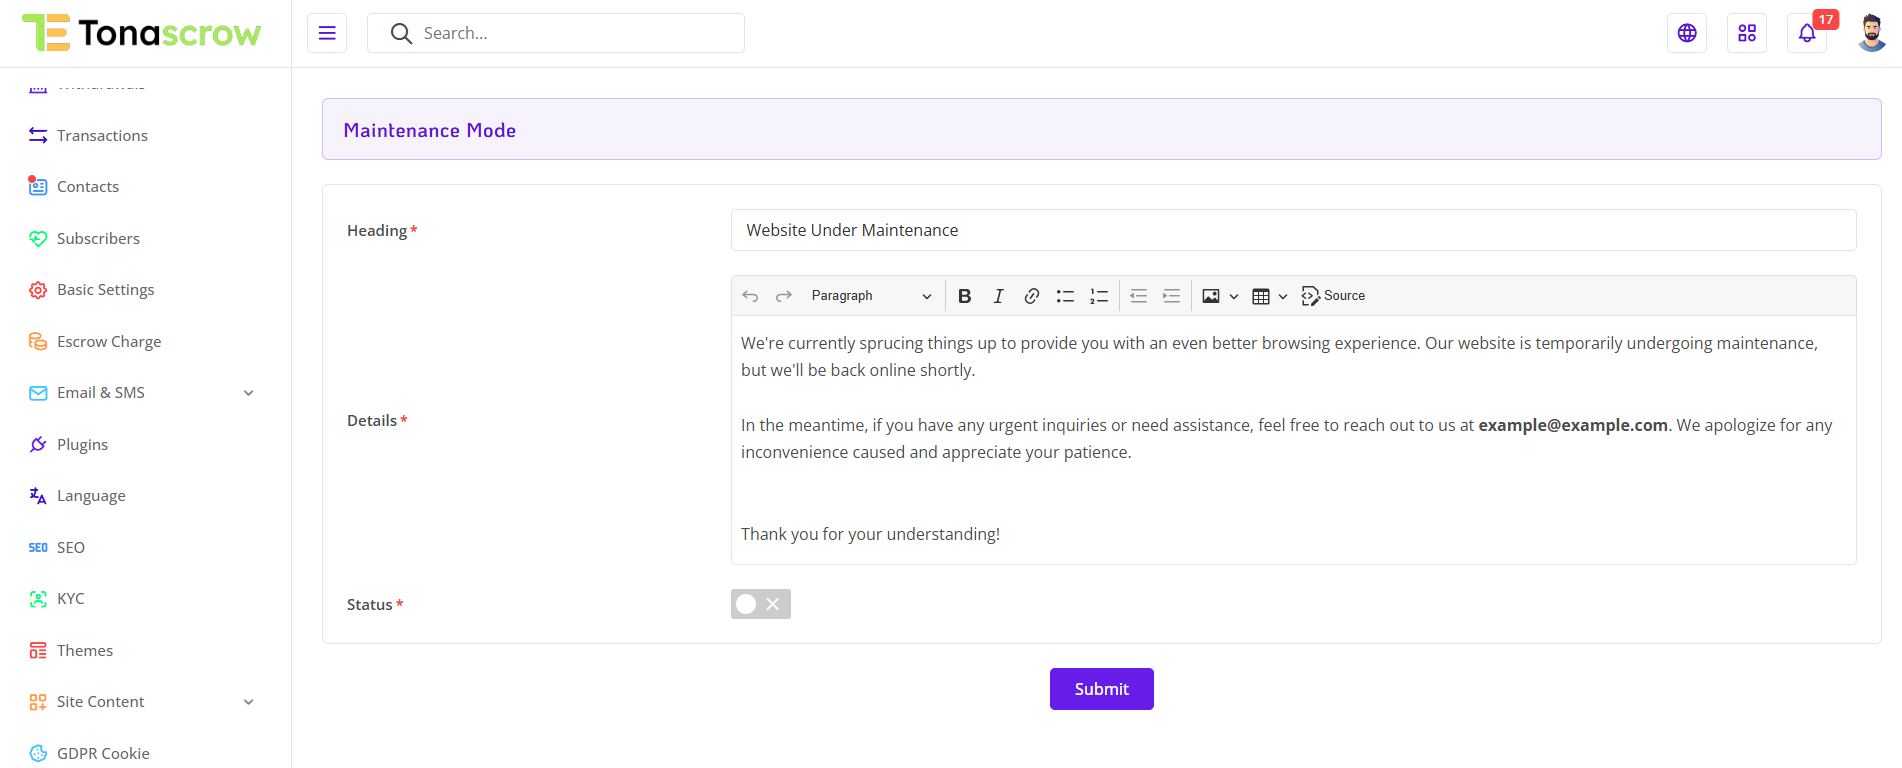Click the globe icon in the header
The width and height of the screenshot is (1902, 768).
point(1686,33)
